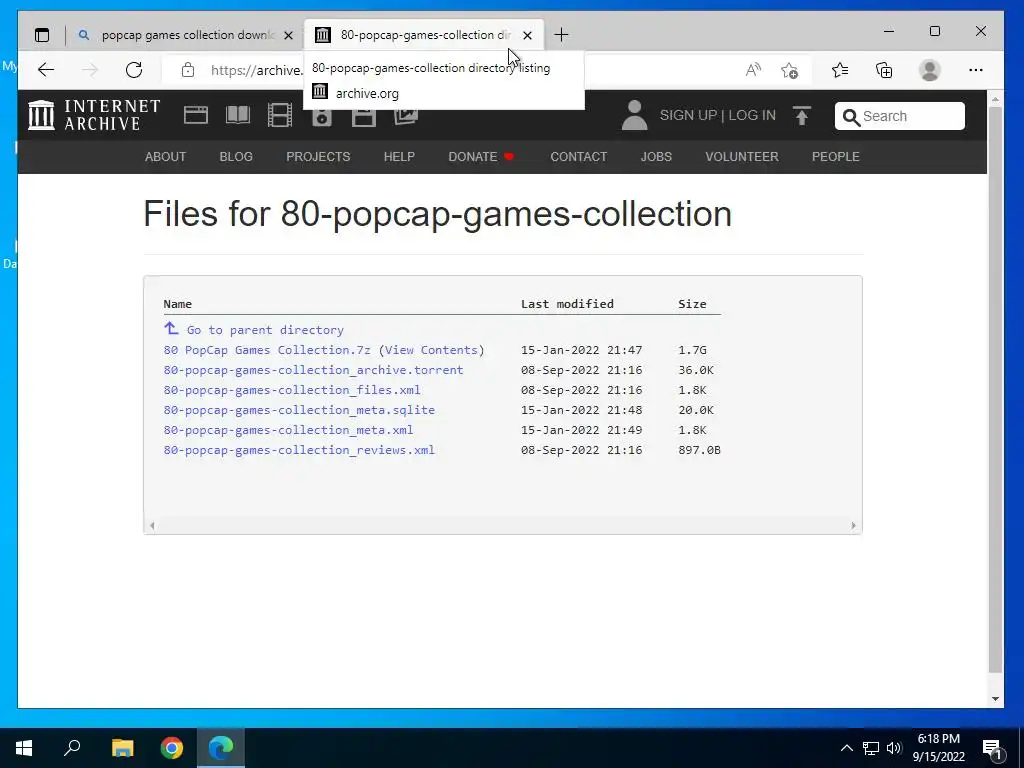Viewport: 1024px width, 768px height.
Task: Select the size value 897.0B
Action: 699,450
